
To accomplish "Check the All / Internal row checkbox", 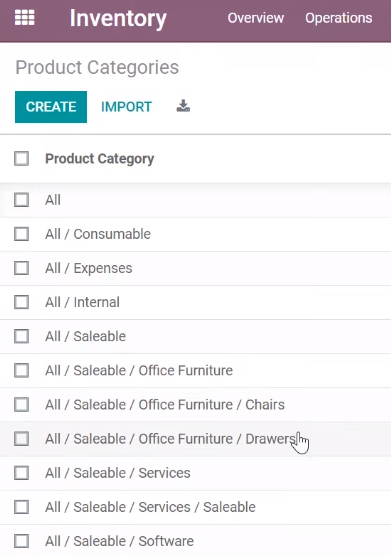I will (x=21, y=302).
